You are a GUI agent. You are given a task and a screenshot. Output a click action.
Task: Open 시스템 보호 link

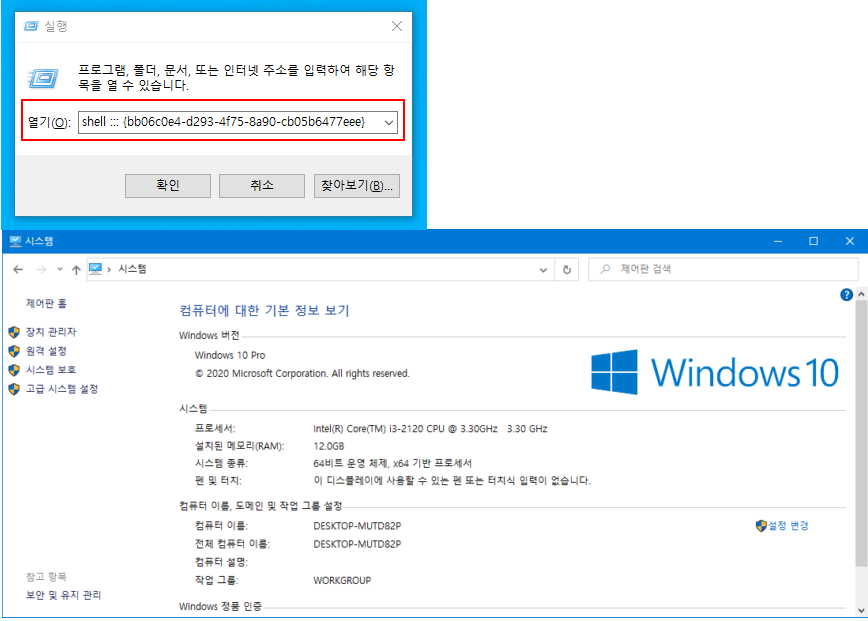pos(51,370)
